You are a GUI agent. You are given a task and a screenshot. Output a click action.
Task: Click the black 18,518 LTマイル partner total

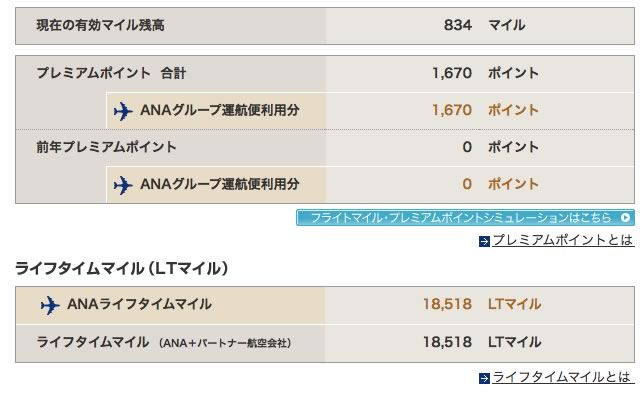pyautogui.click(x=482, y=342)
